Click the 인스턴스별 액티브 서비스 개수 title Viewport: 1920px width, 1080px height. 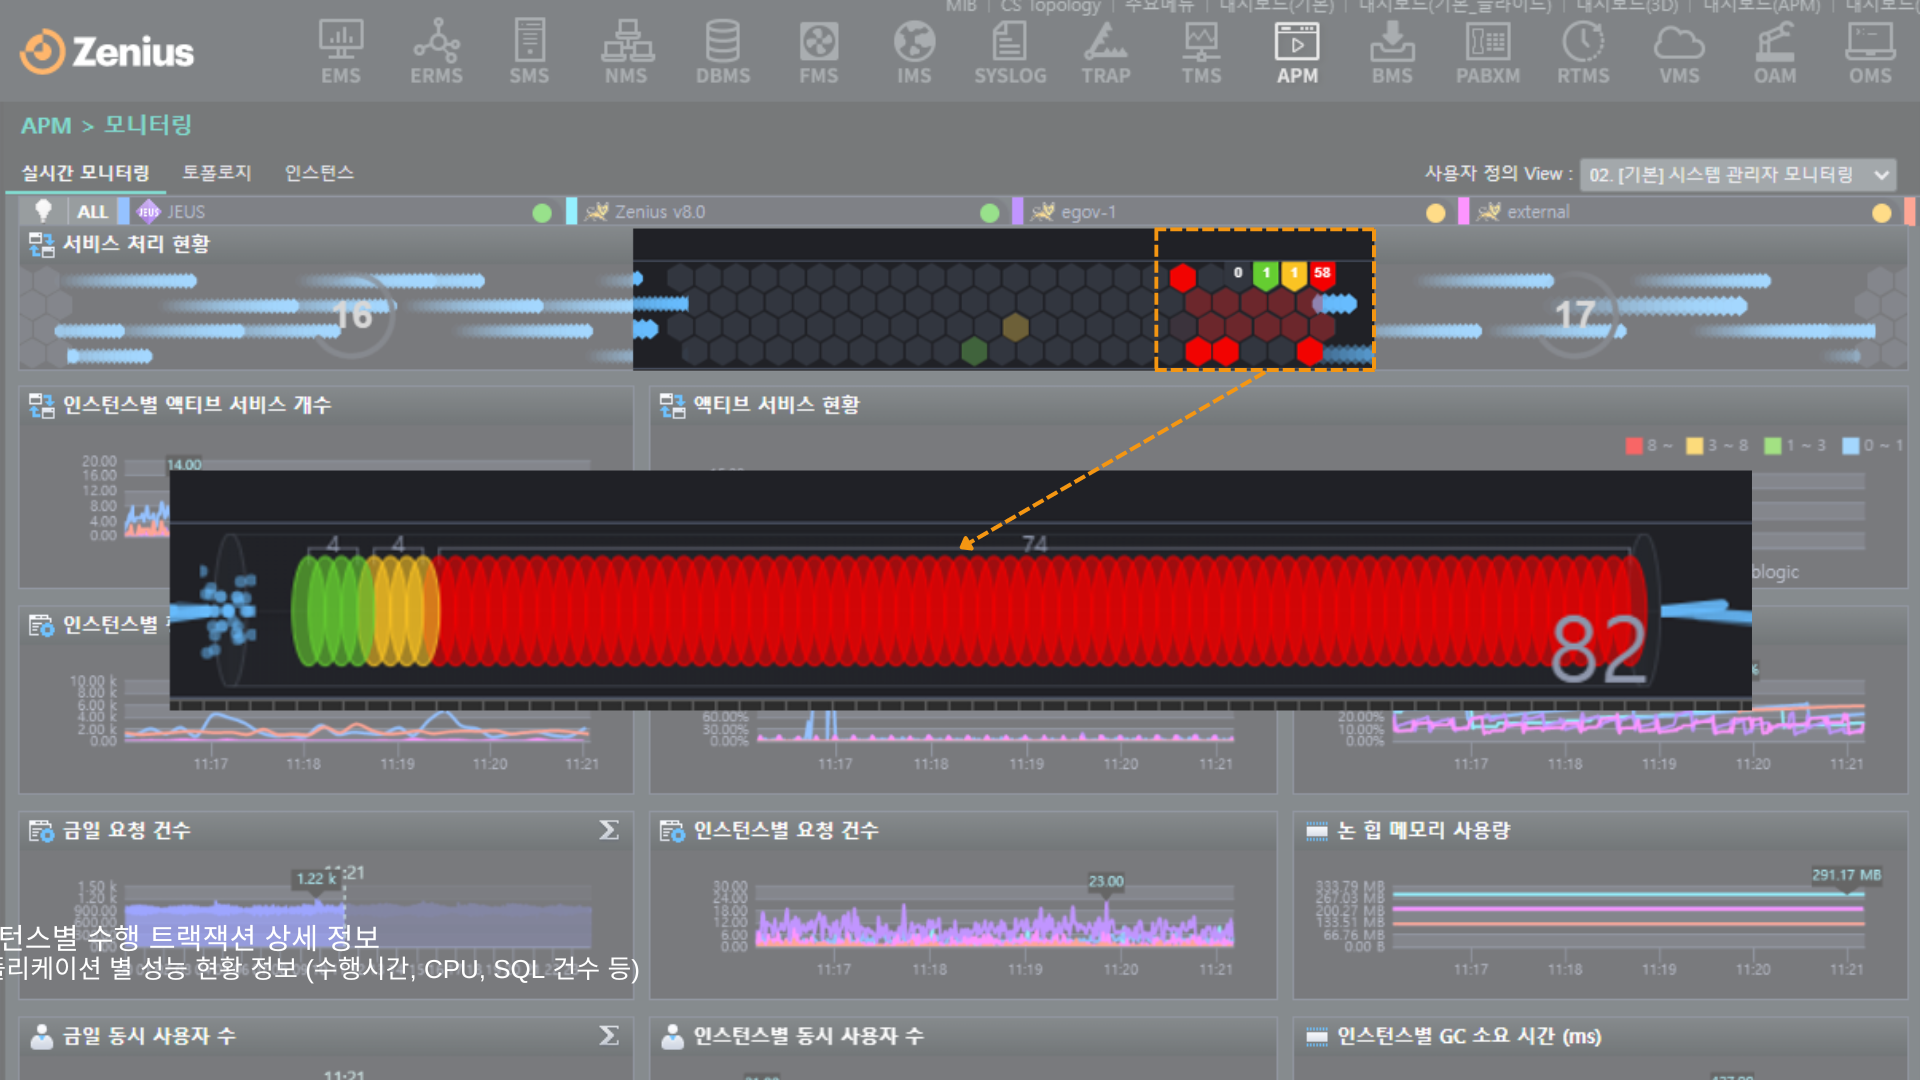coord(197,405)
